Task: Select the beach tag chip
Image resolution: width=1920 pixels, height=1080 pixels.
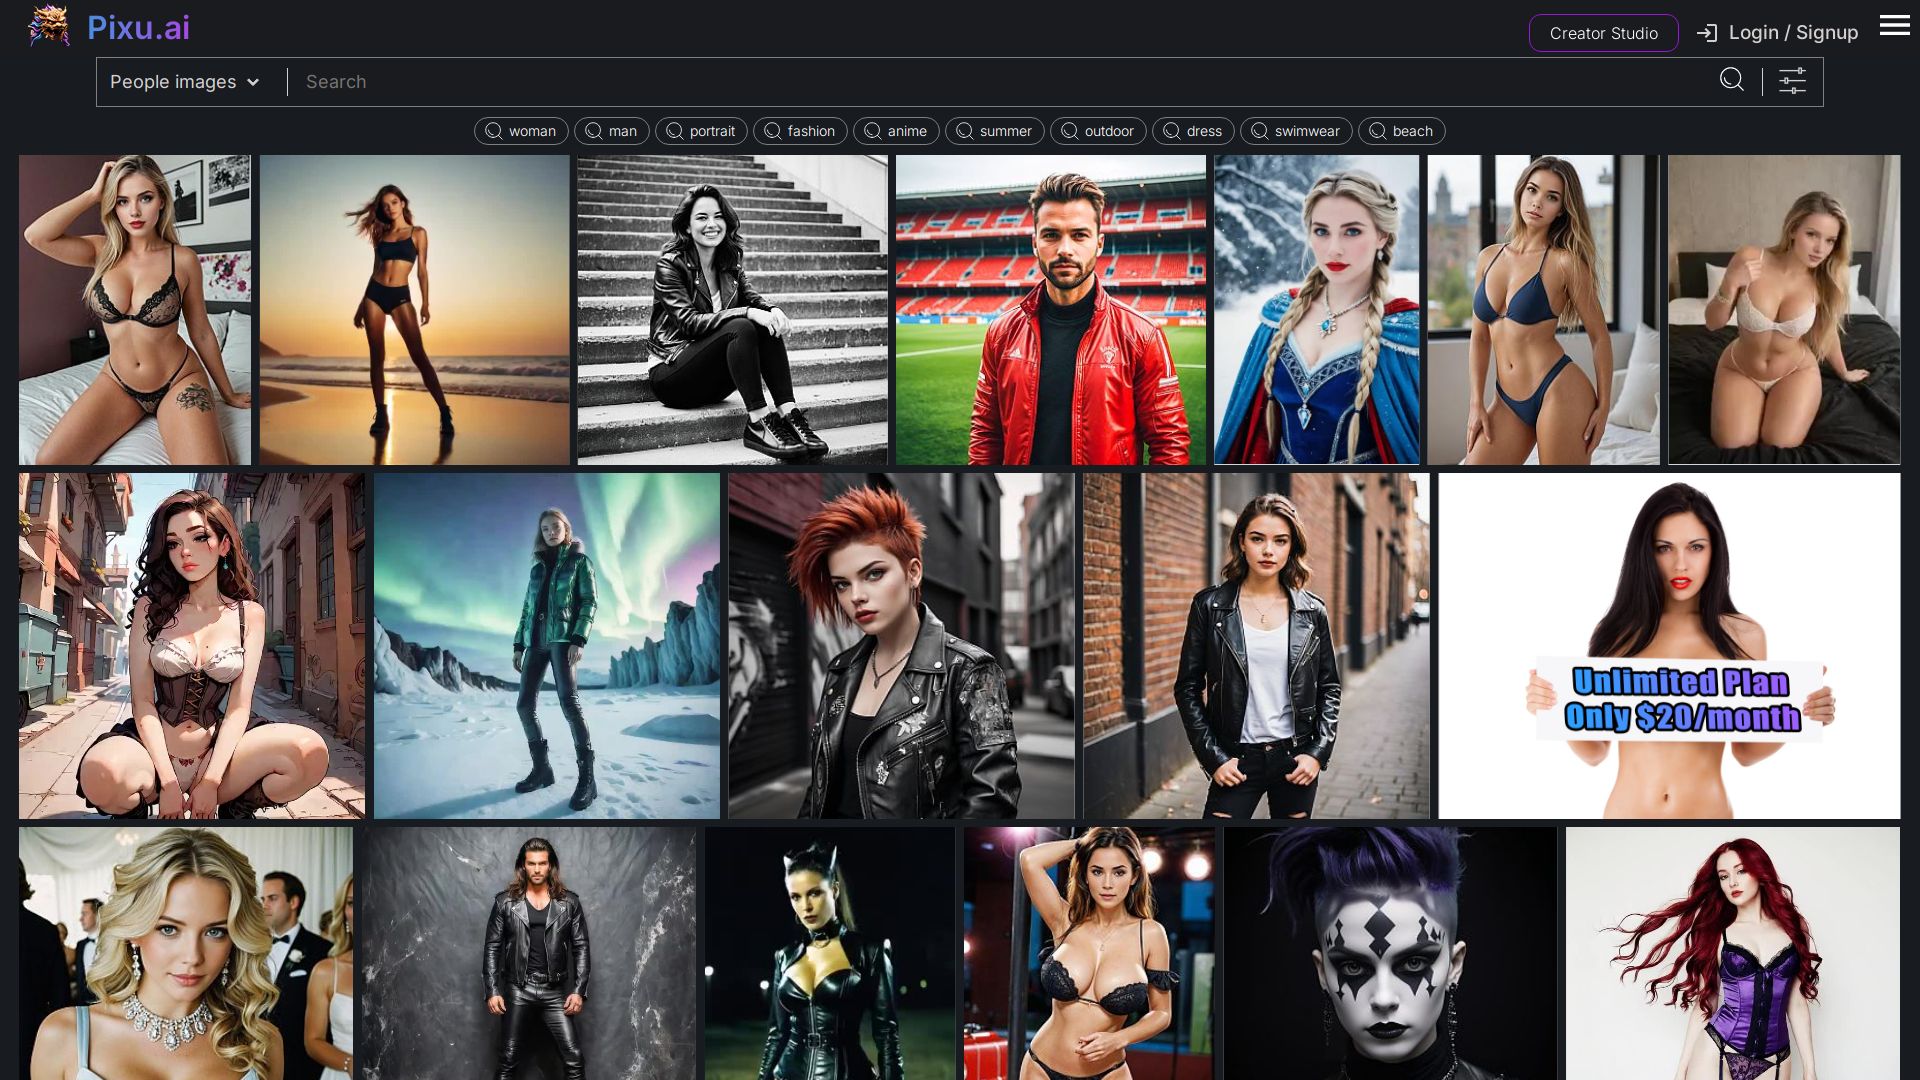Action: [1401, 131]
